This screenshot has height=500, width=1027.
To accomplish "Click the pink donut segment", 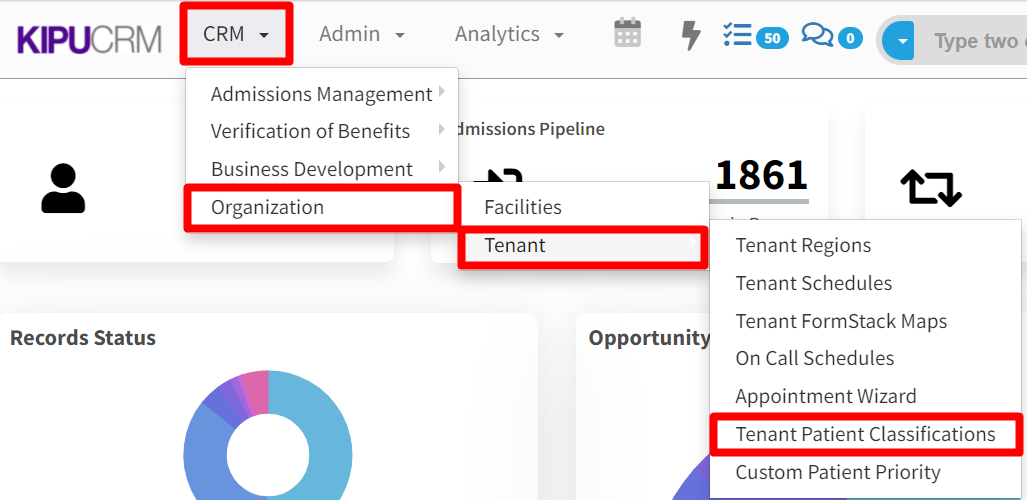I will tap(257, 392).
